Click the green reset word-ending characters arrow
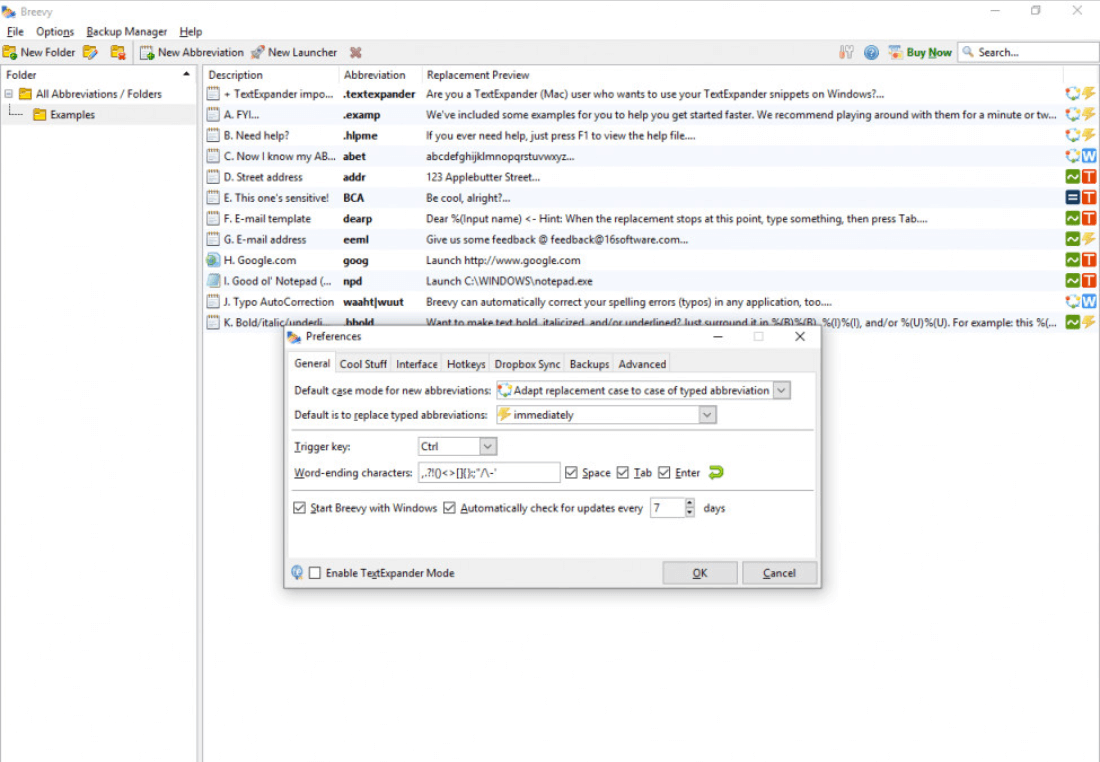1100x762 pixels. (715, 473)
